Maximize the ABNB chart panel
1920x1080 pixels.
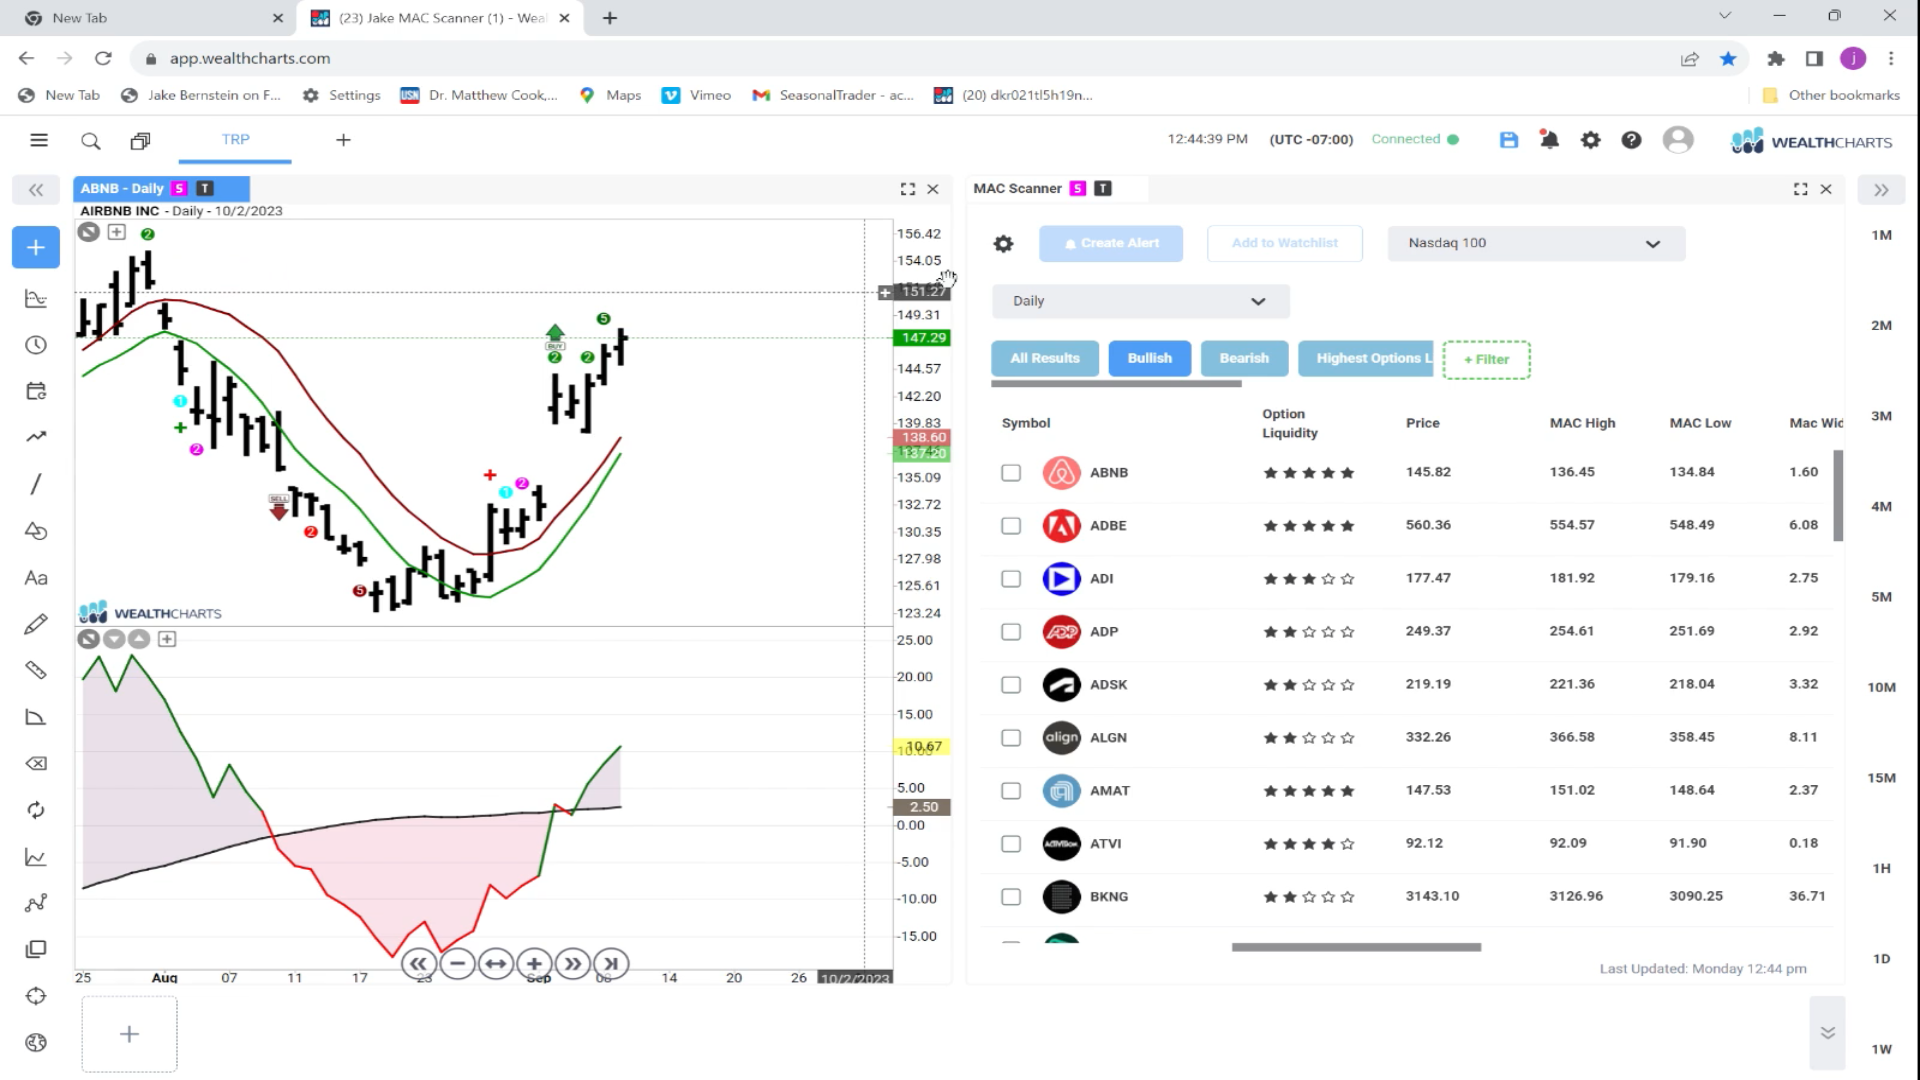908,189
